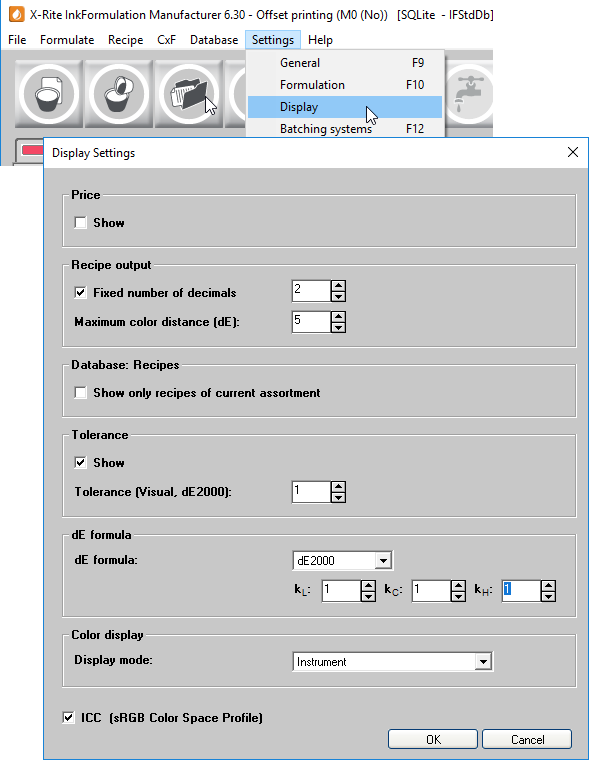Click the ink pot with document toolbar icon

click(49, 94)
